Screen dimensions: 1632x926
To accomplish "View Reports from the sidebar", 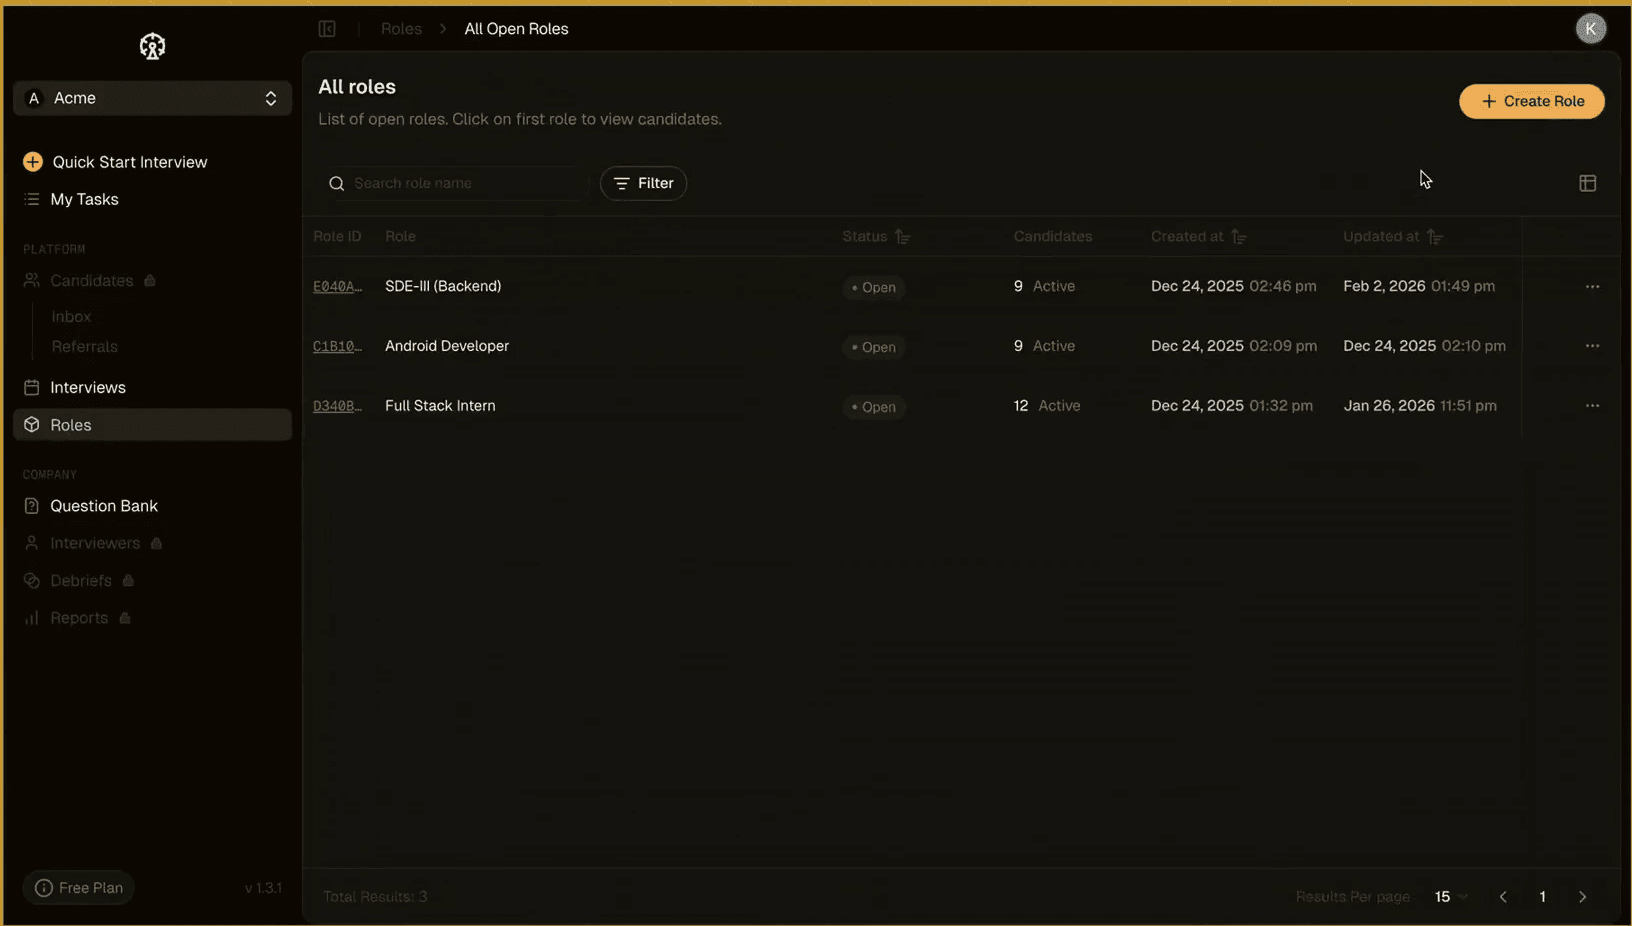I will pyautogui.click(x=77, y=618).
